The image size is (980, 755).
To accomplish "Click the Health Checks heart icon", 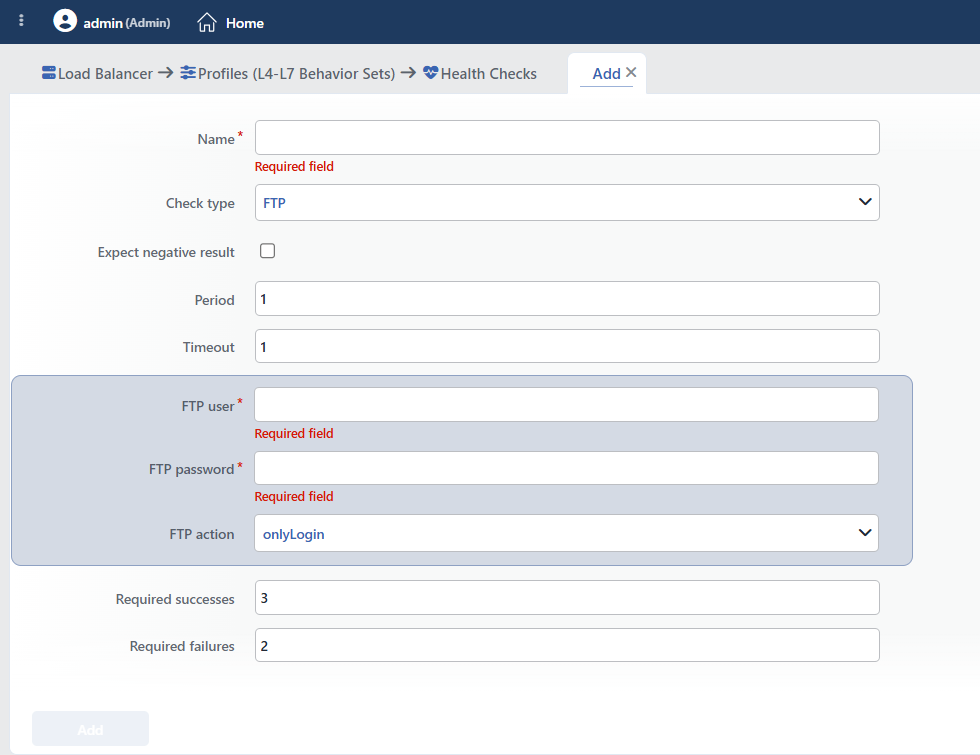I will coord(431,72).
